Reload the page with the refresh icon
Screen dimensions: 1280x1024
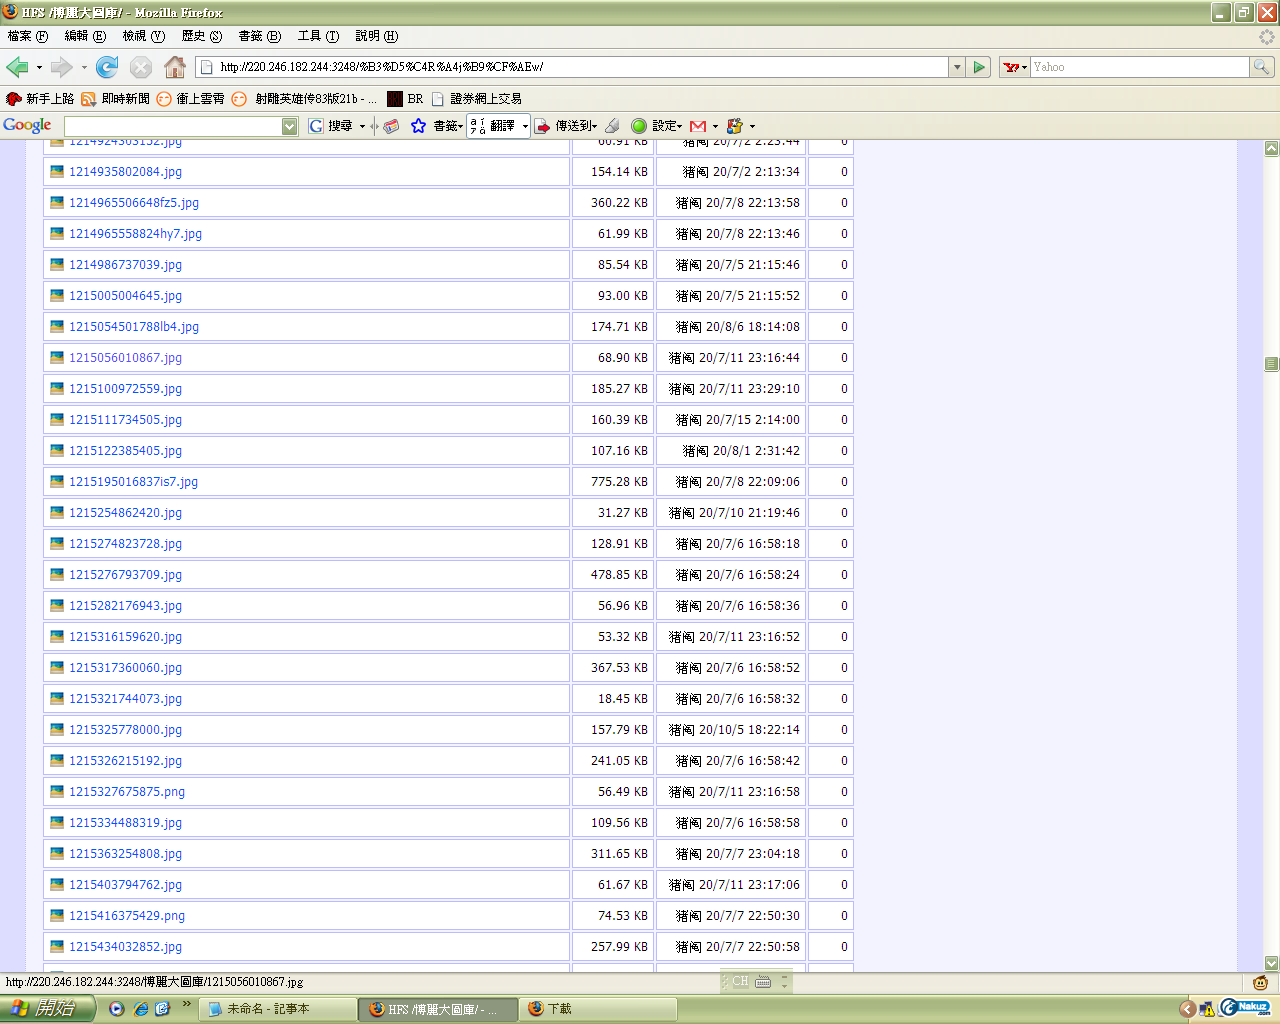(x=107, y=67)
